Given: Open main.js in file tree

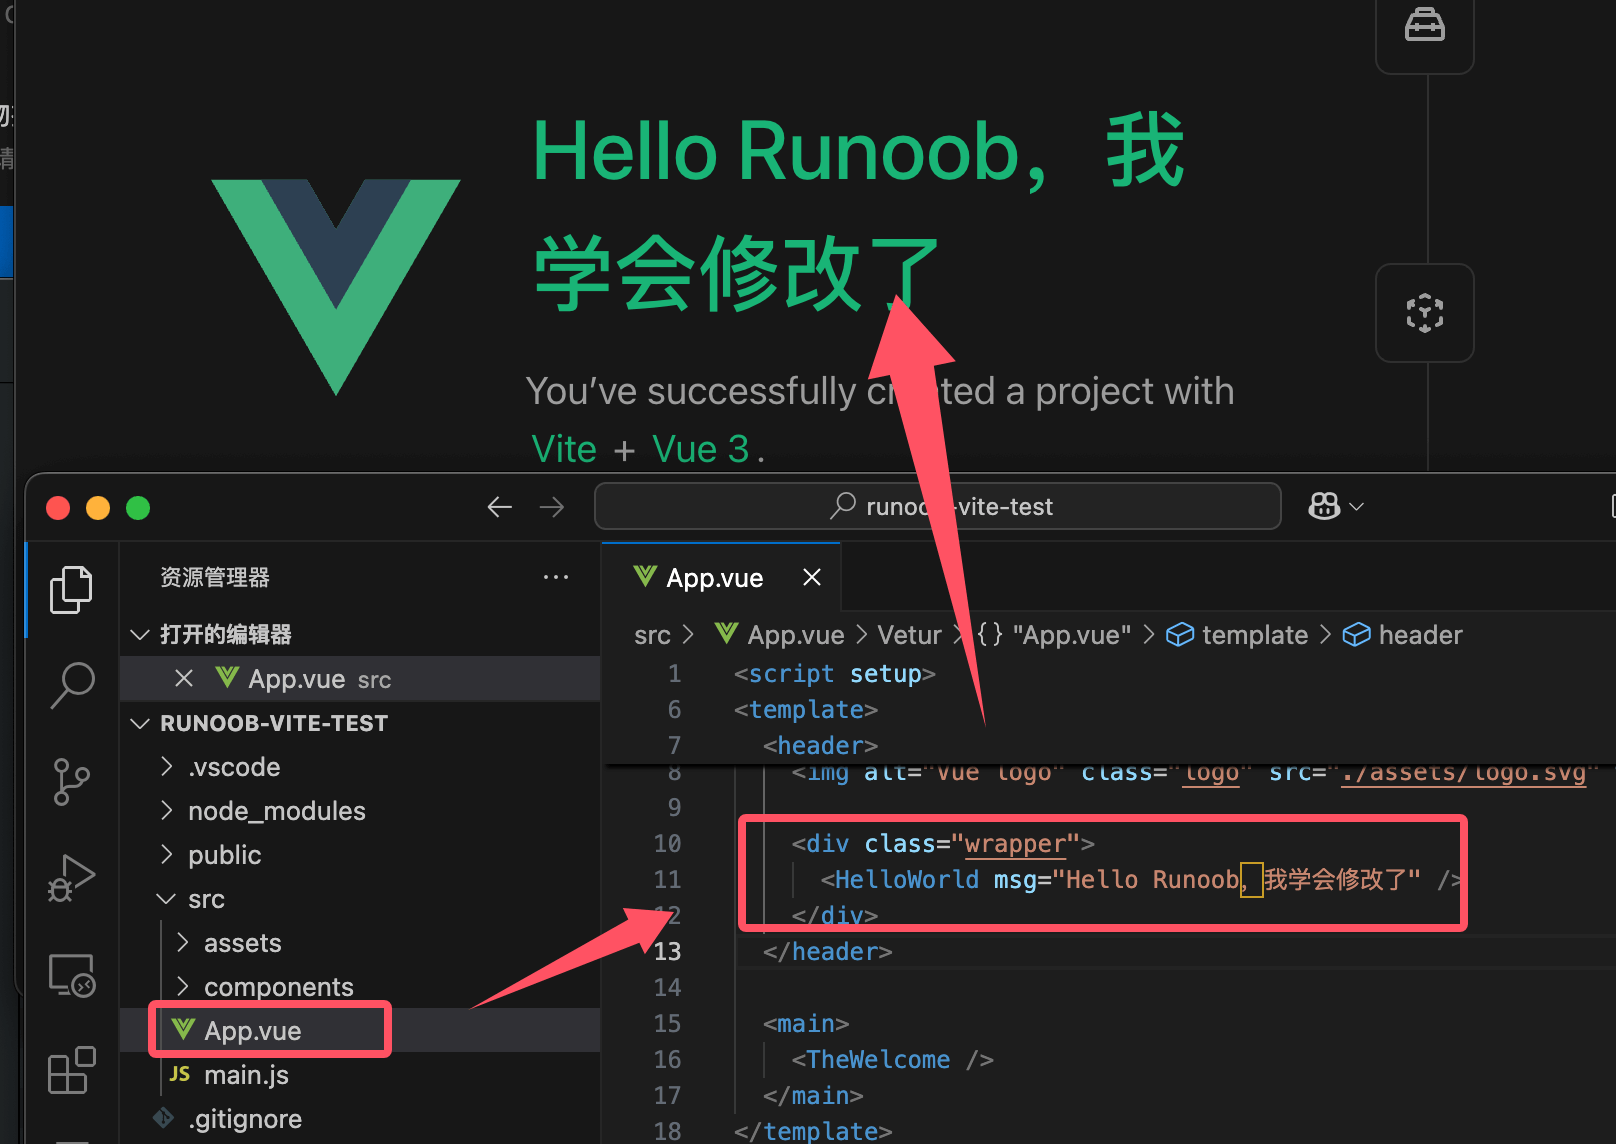Looking at the screenshot, I should pos(246,1075).
